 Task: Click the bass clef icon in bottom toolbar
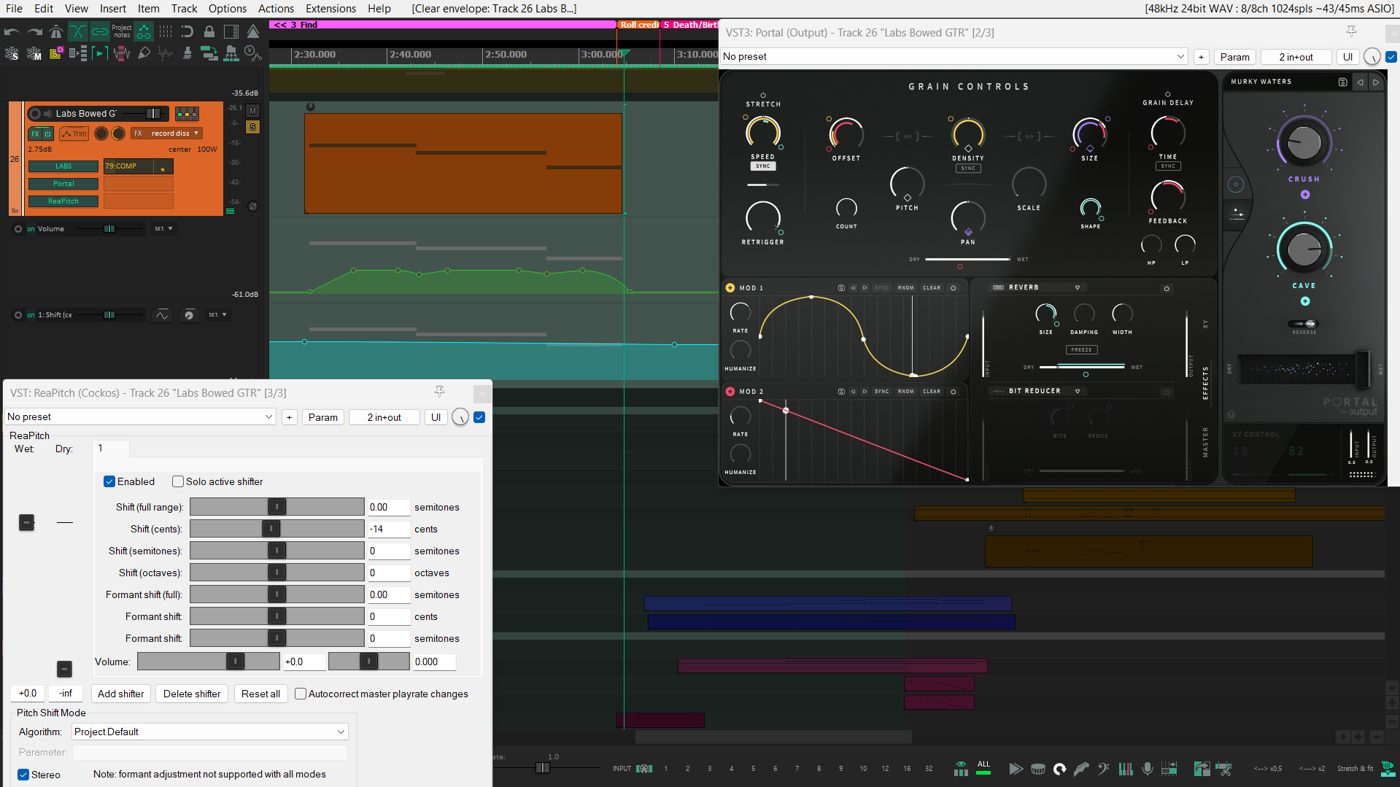pos(1104,769)
